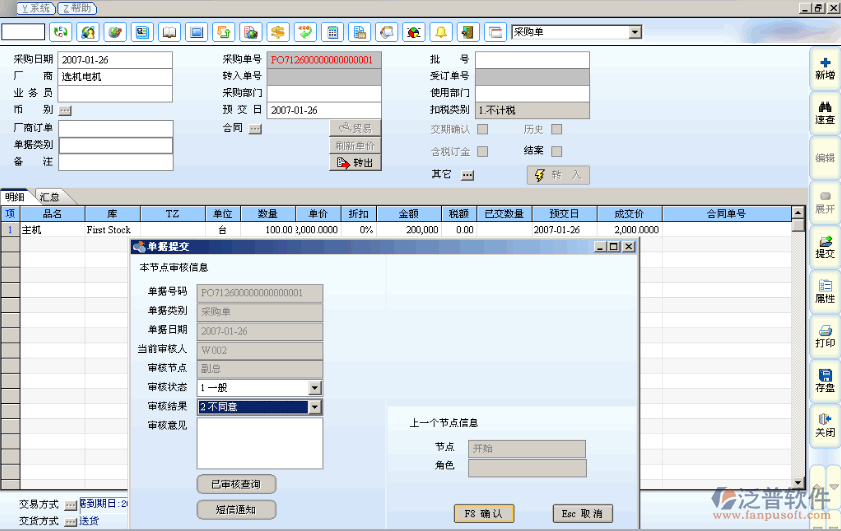Expand the 审核状态 dropdown

coord(314,388)
